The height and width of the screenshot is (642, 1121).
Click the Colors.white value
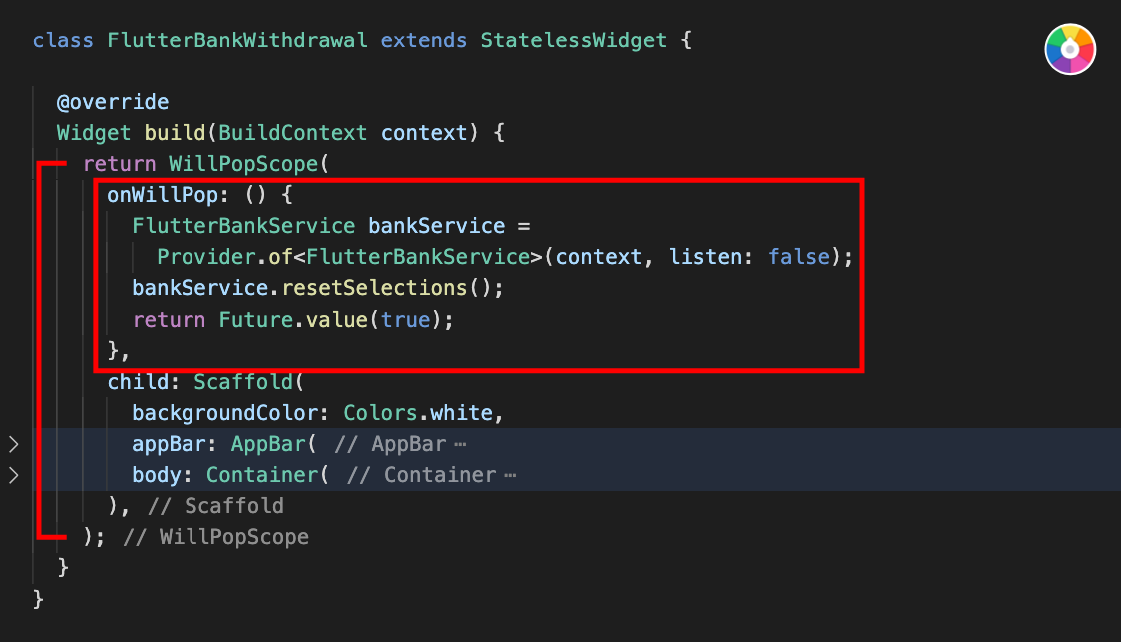[418, 413]
